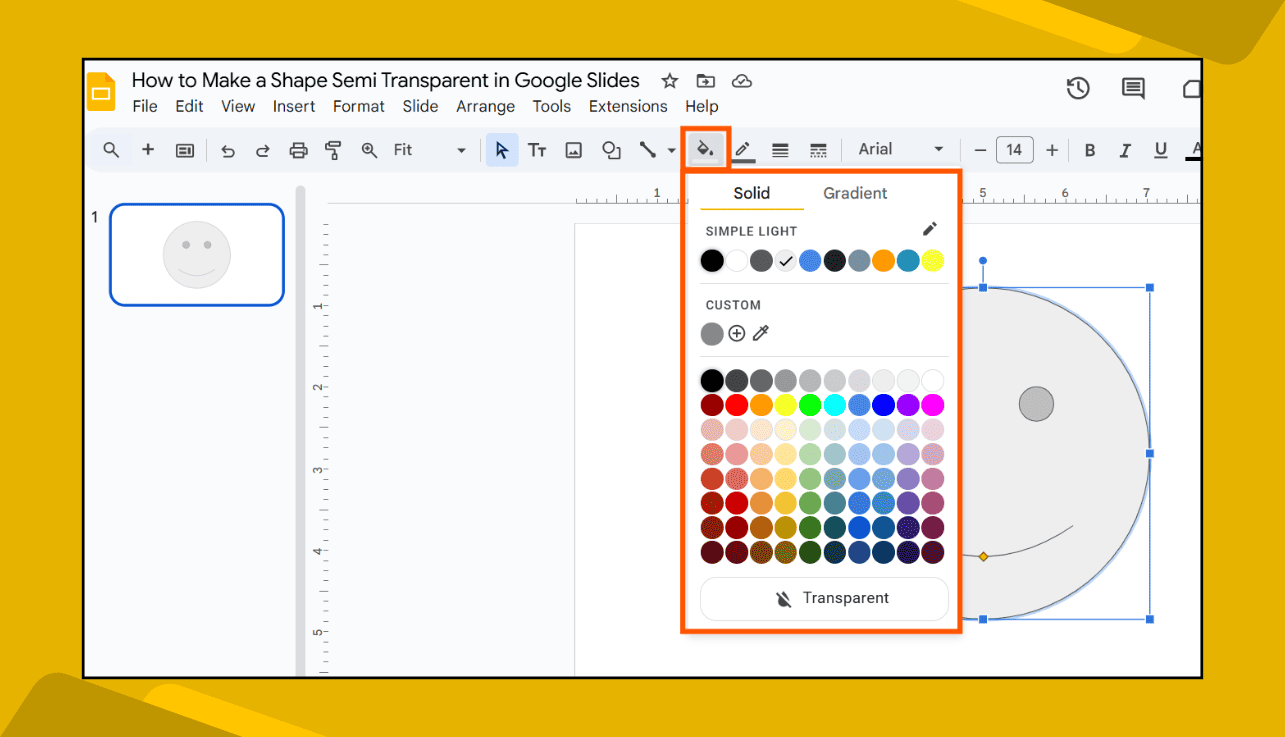Open the Print icon

[298, 149]
